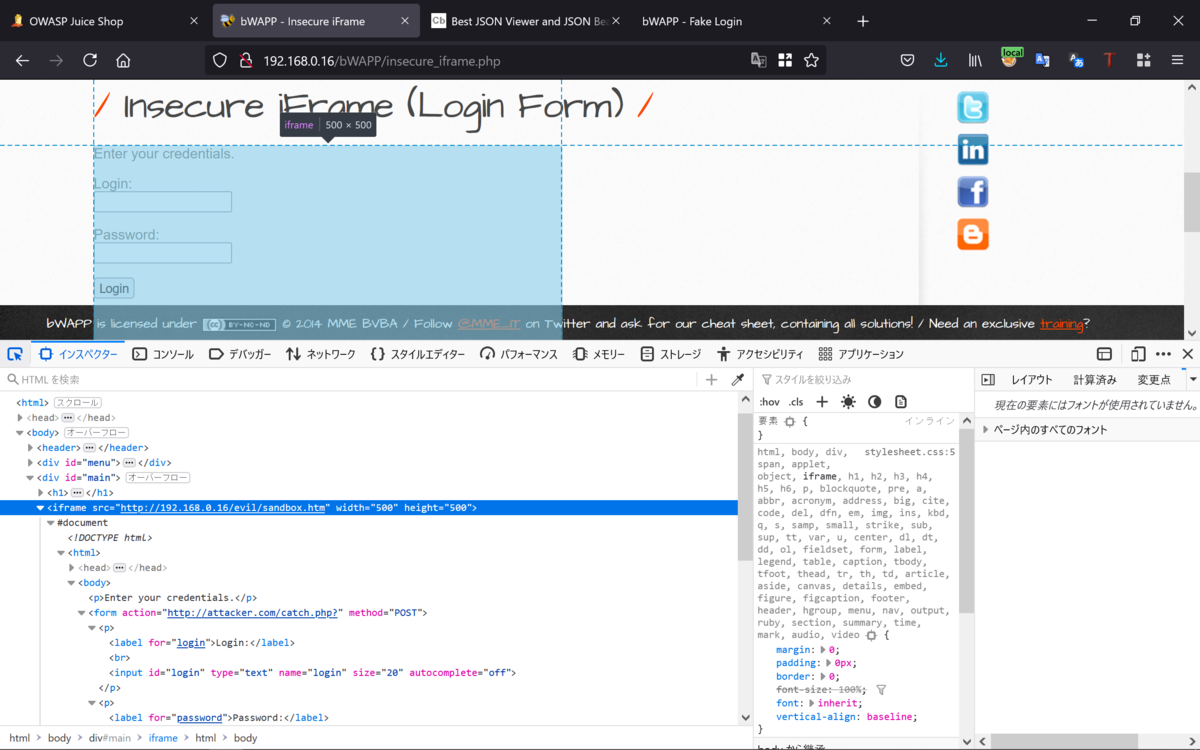Switch to the デバッガー tab

pos(240,354)
